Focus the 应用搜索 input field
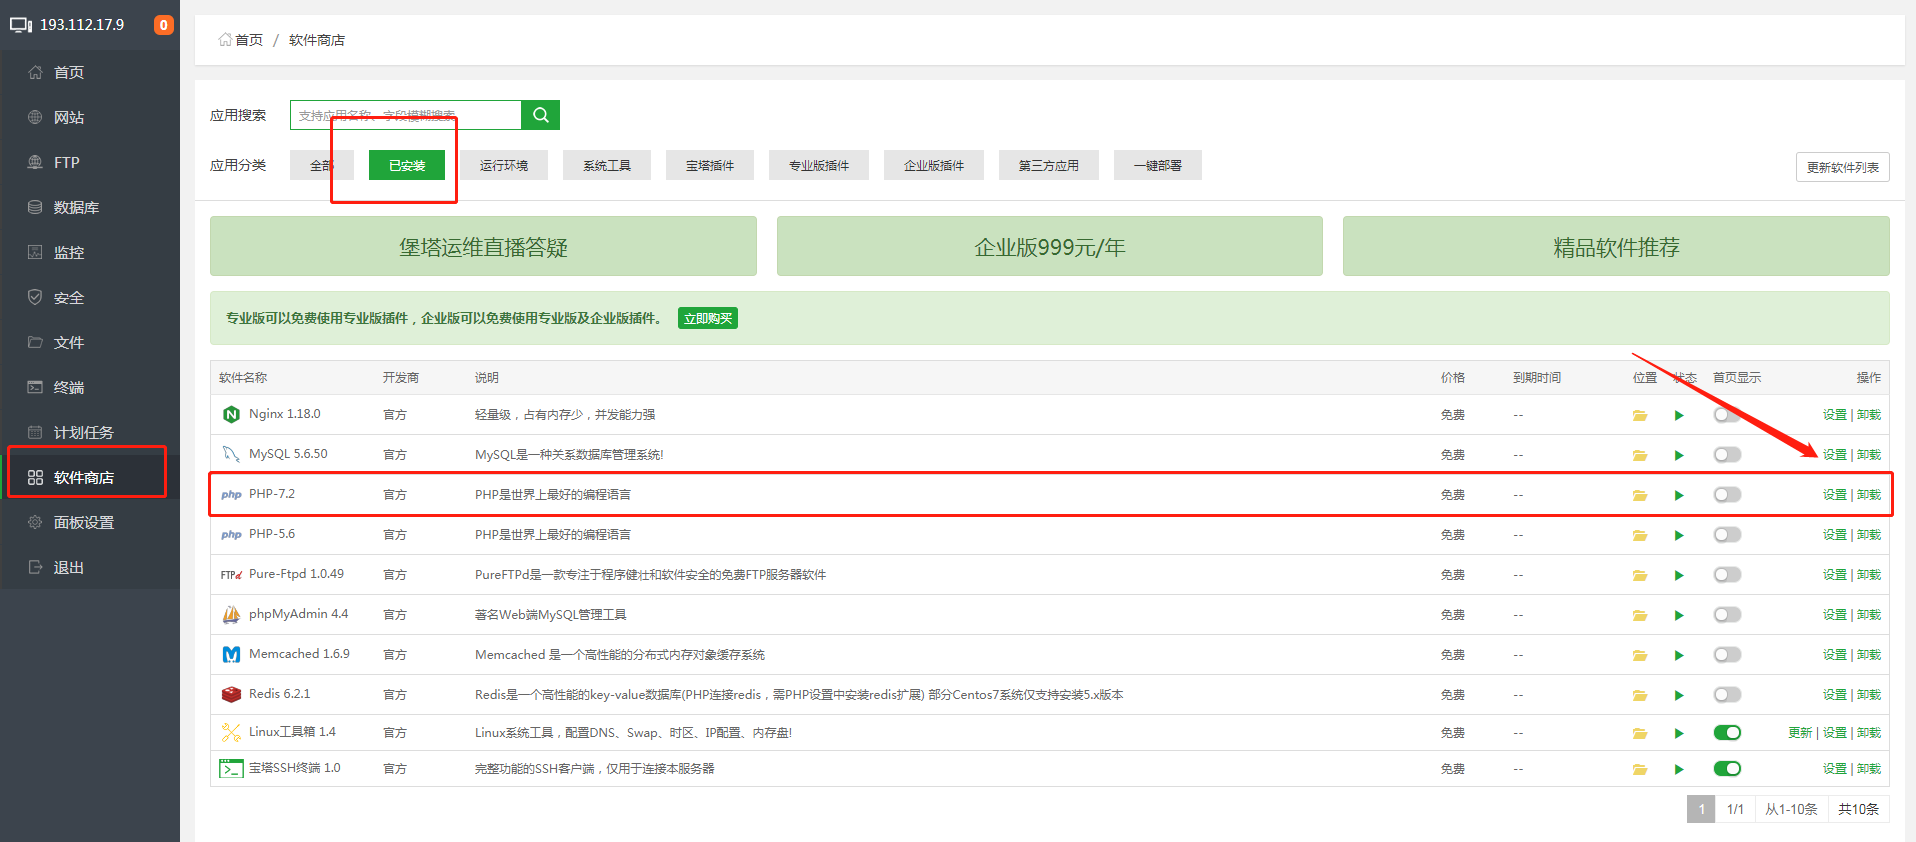 (x=406, y=115)
